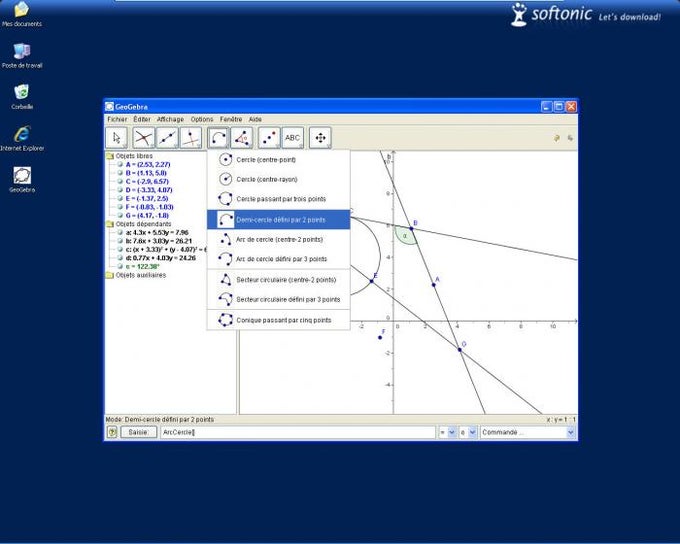
Task: Toggle visibility bullet of point G
Action: pyautogui.click(x=120, y=216)
